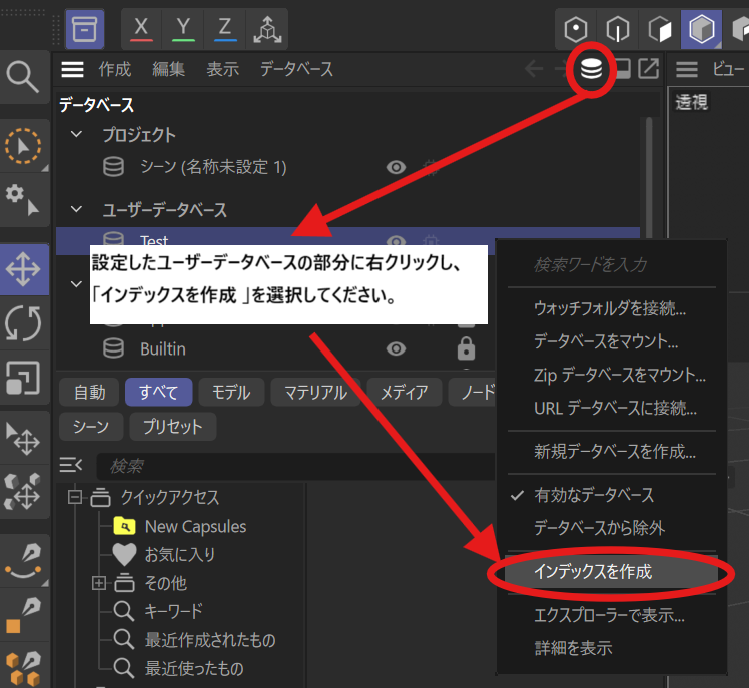Select the すべて filter button
Image resolution: width=749 pixels, height=688 pixels.
click(x=159, y=393)
